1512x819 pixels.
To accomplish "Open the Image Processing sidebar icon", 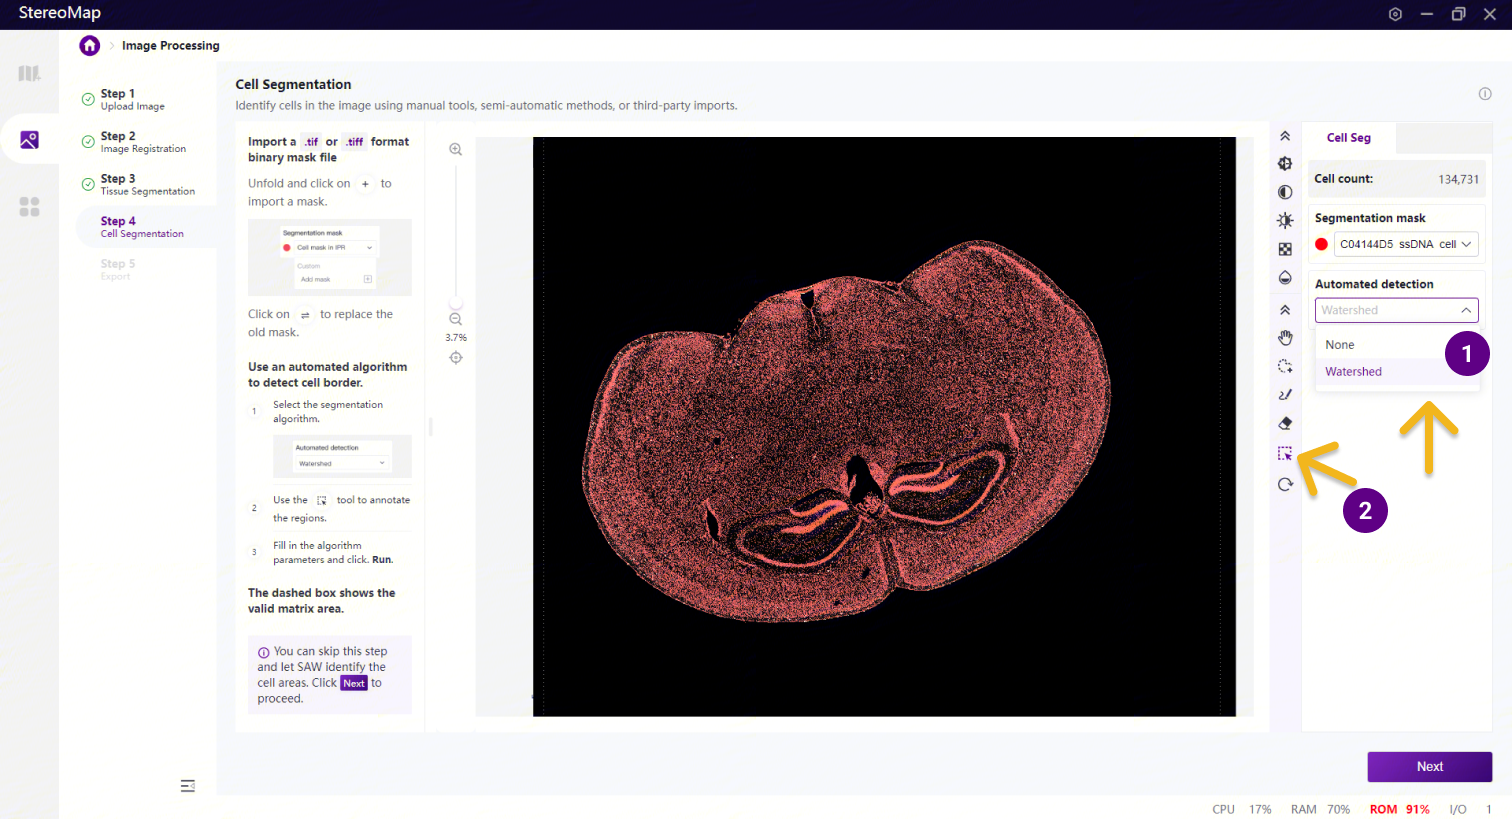I will tap(29, 140).
